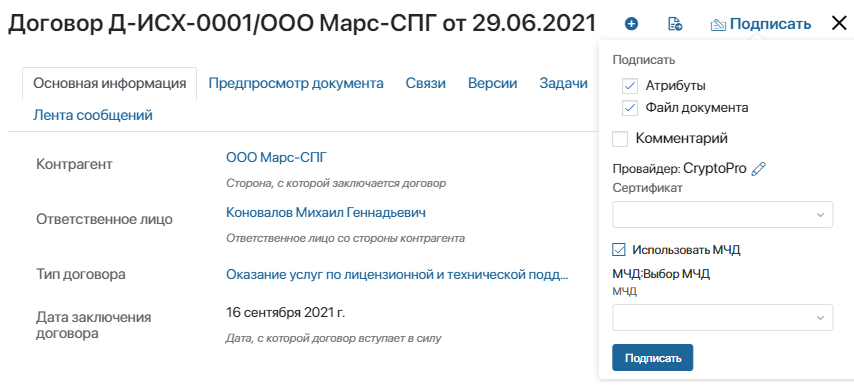Click the document export icon in header

(675, 24)
